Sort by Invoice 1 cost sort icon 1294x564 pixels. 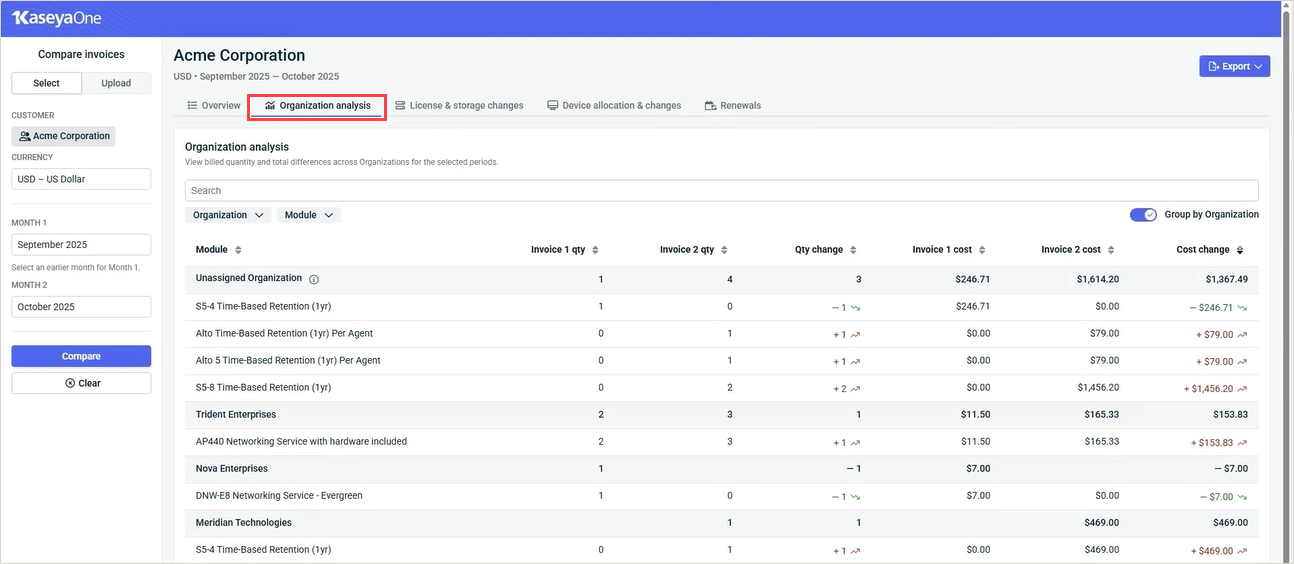click(982, 250)
